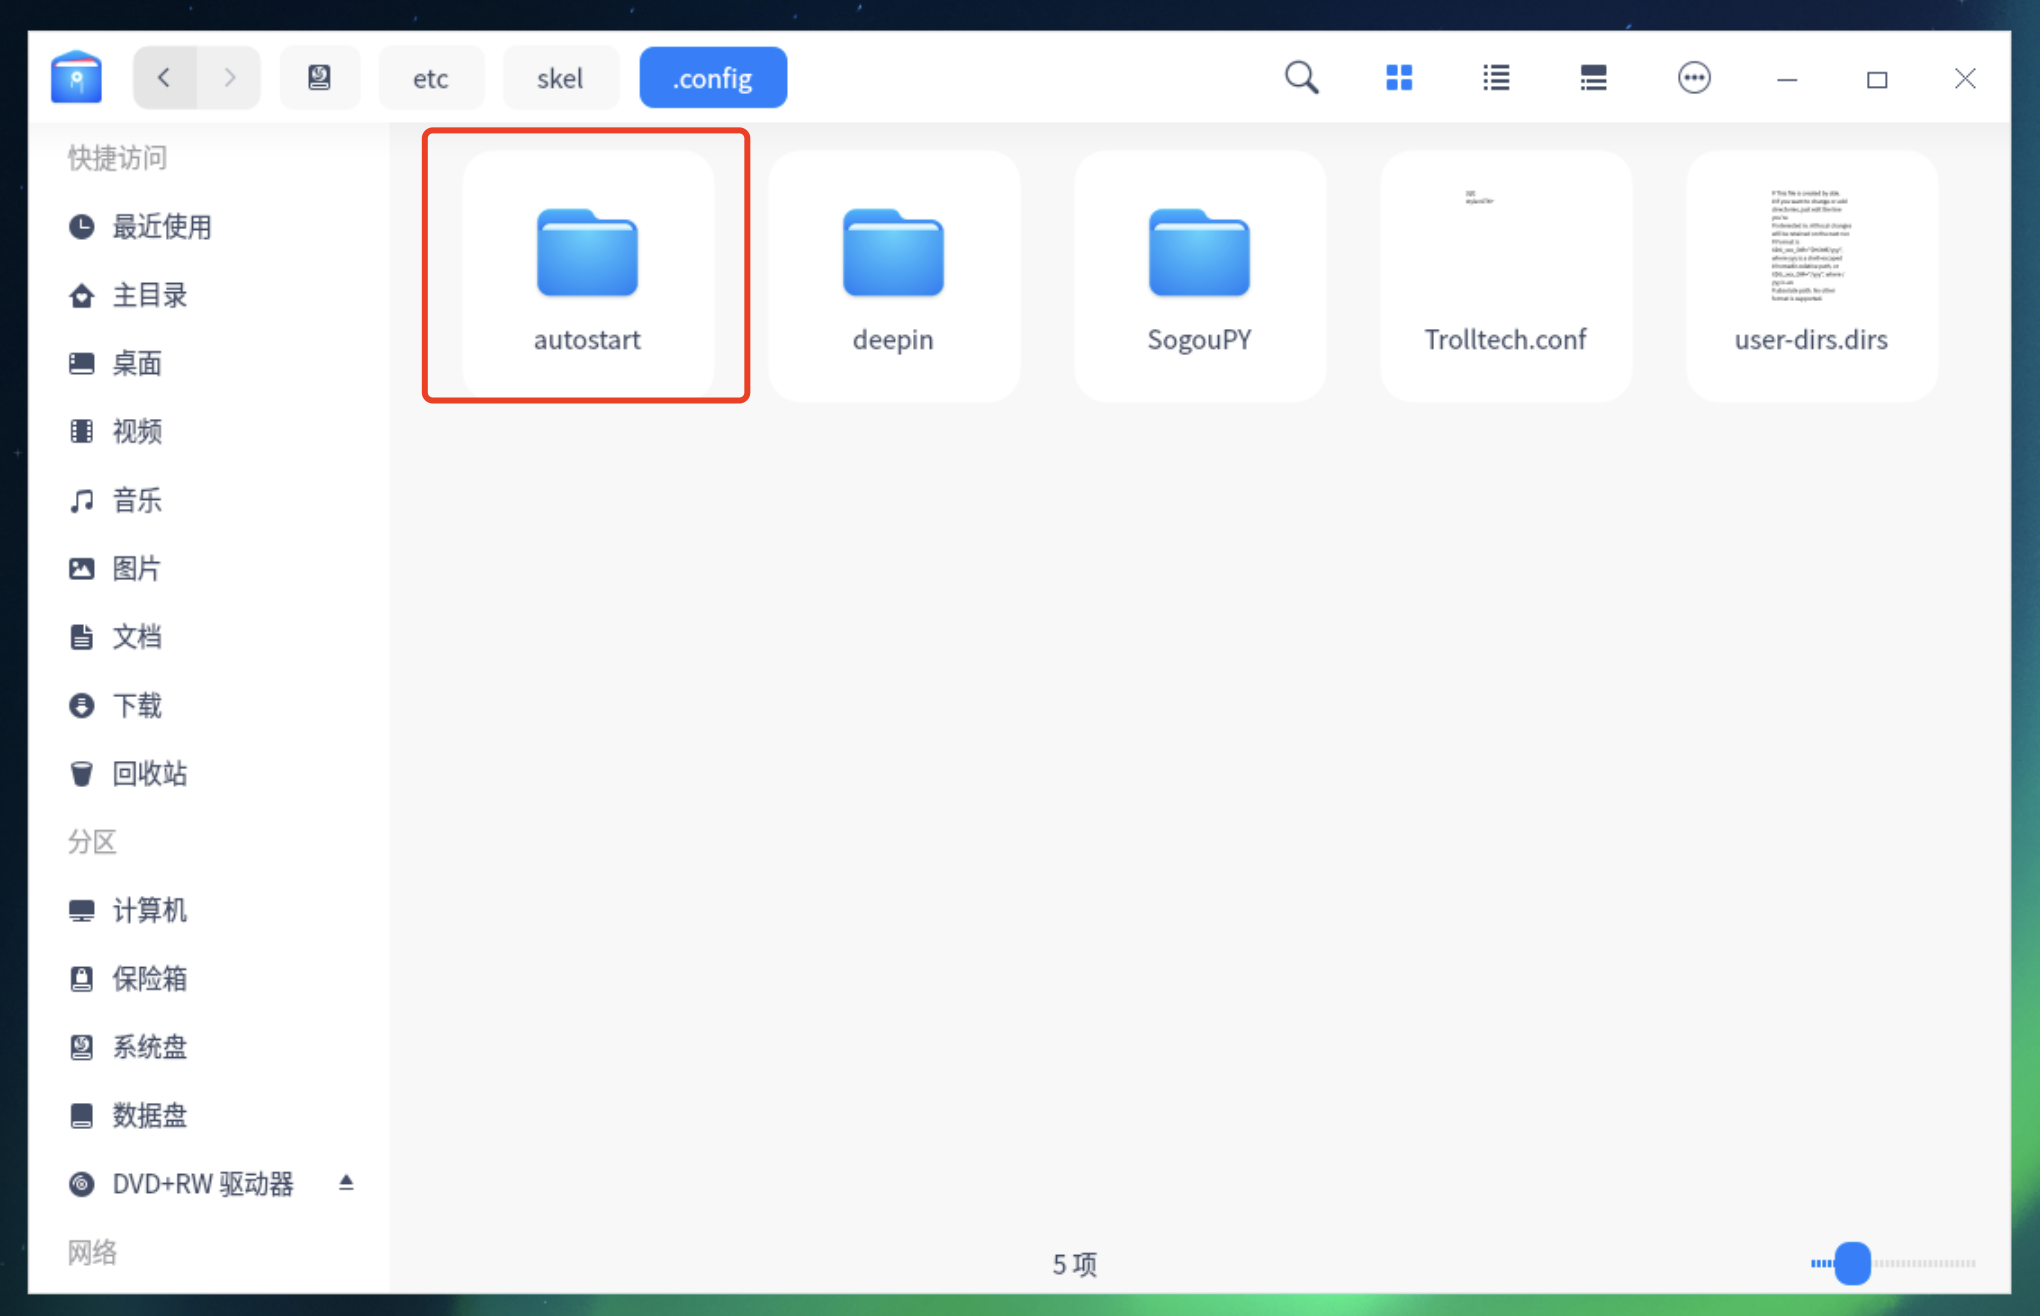Screen dimensions: 2040x1316
Task: Click the system disk breadcrumb icon
Action: click(319, 77)
